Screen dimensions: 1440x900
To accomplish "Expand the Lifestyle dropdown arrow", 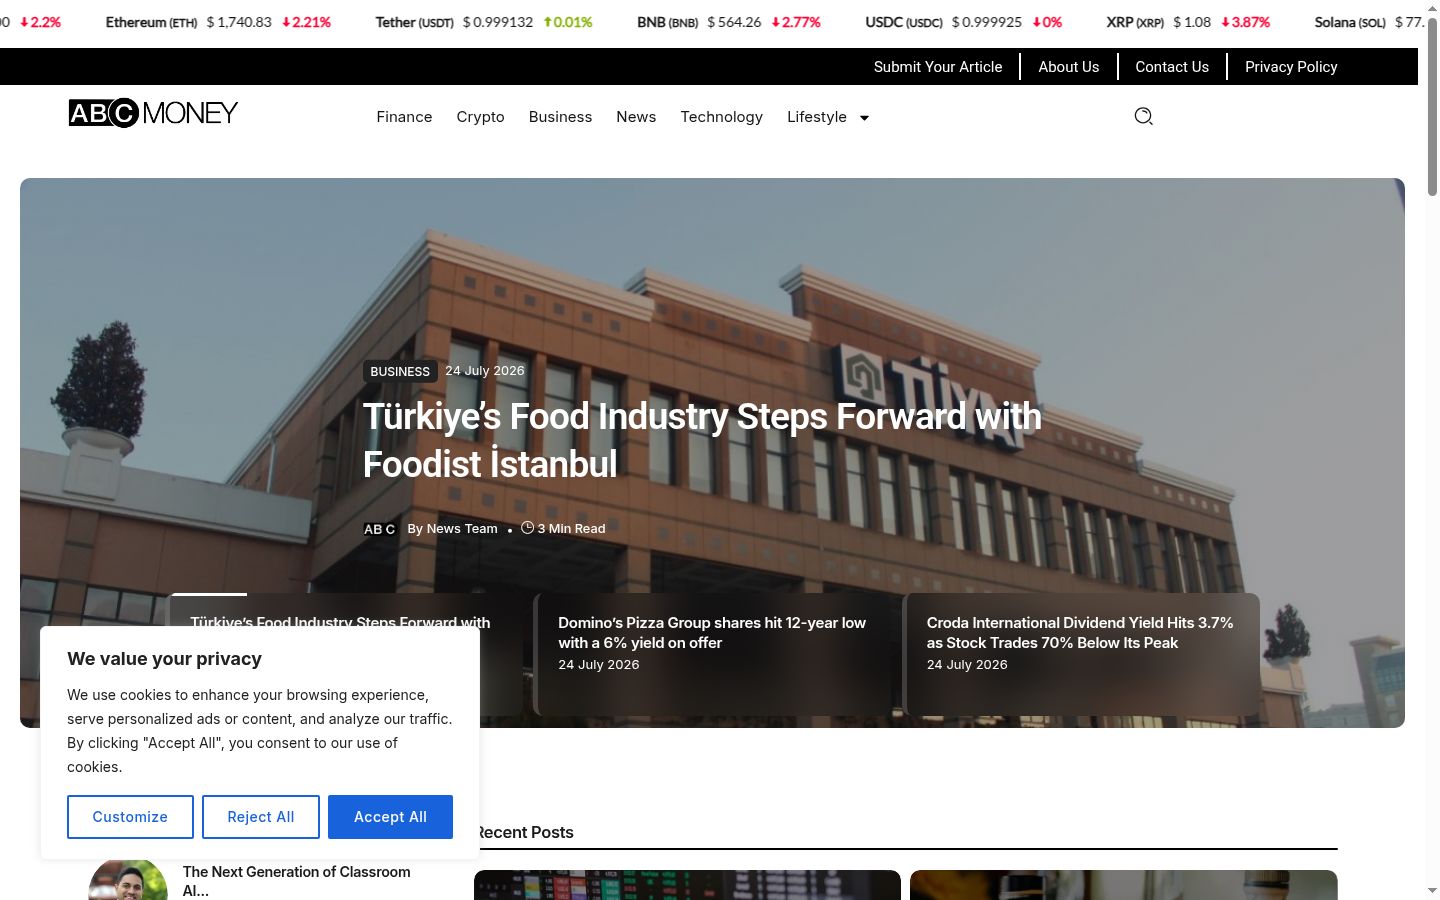I will (x=865, y=118).
